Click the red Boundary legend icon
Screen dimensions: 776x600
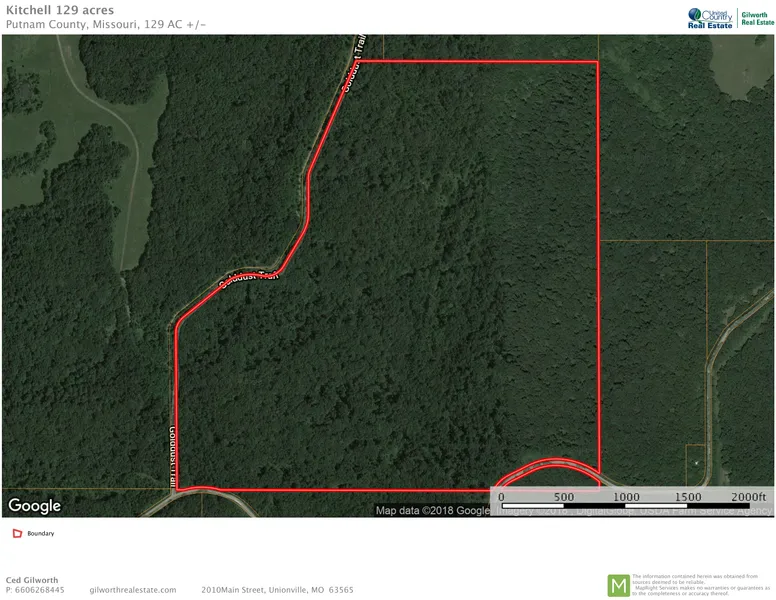pyautogui.click(x=16, y=534)
